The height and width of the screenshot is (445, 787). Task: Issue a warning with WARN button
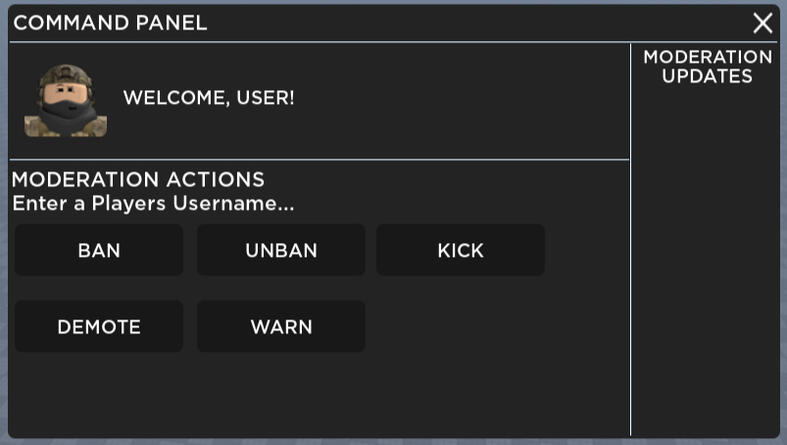tap(281, 327)
